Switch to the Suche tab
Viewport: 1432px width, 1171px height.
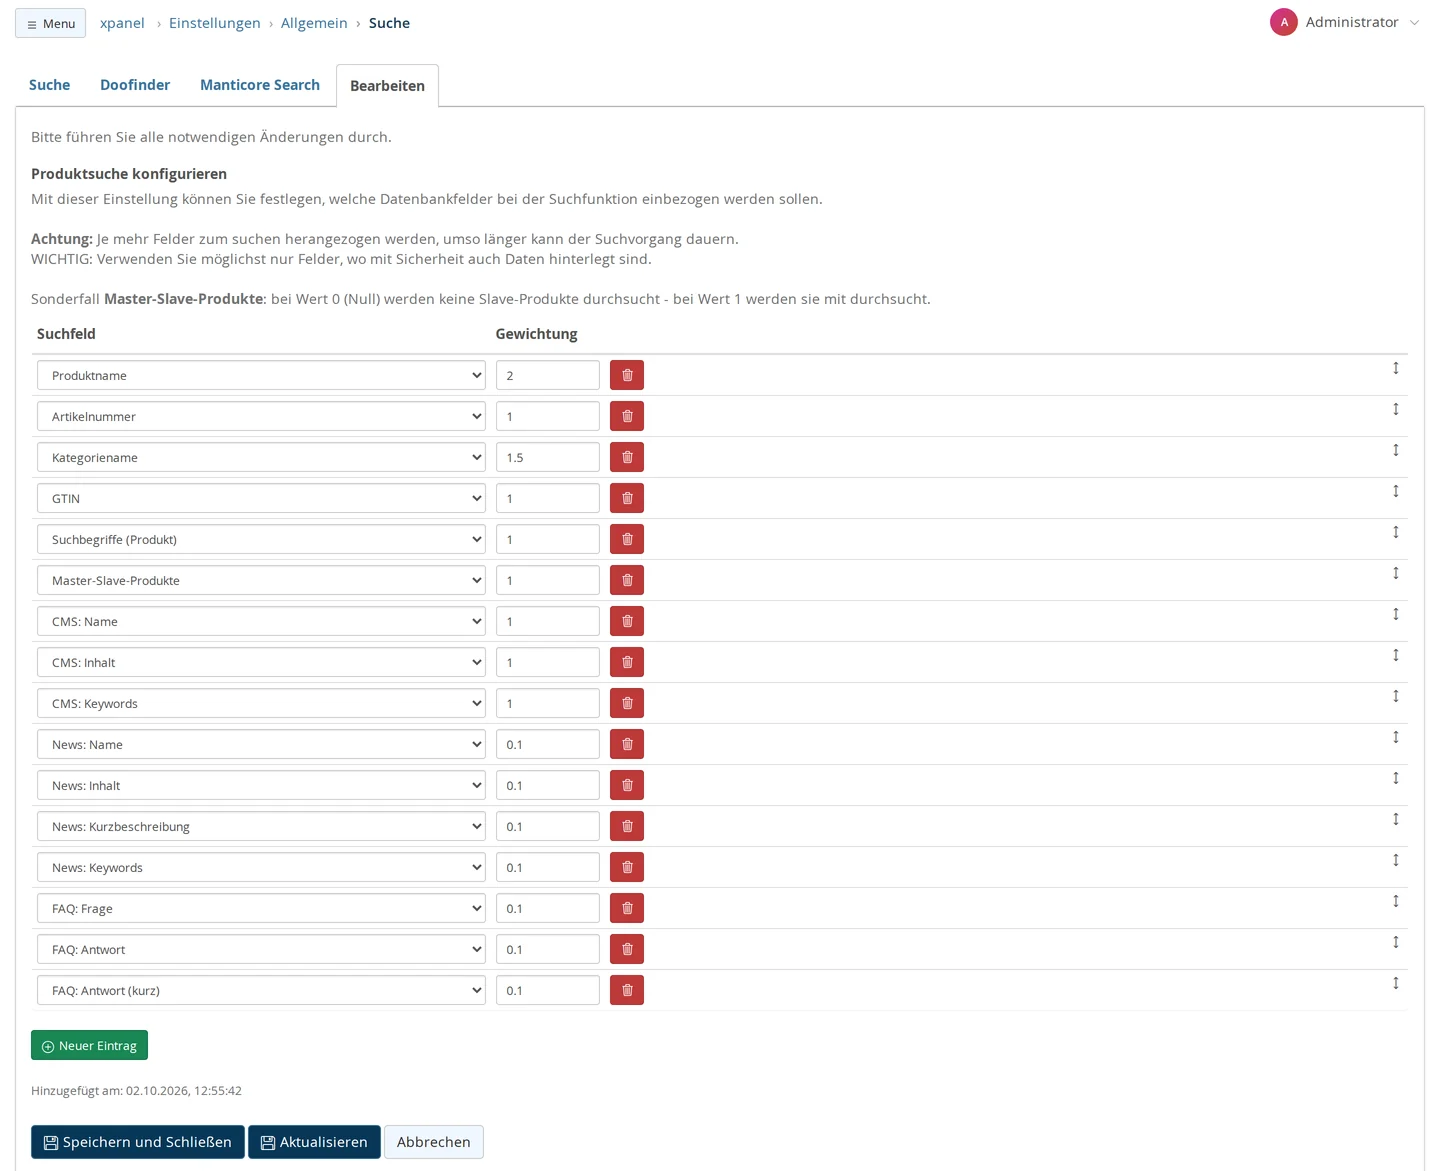pyautogui.click(x=49, y=85)
